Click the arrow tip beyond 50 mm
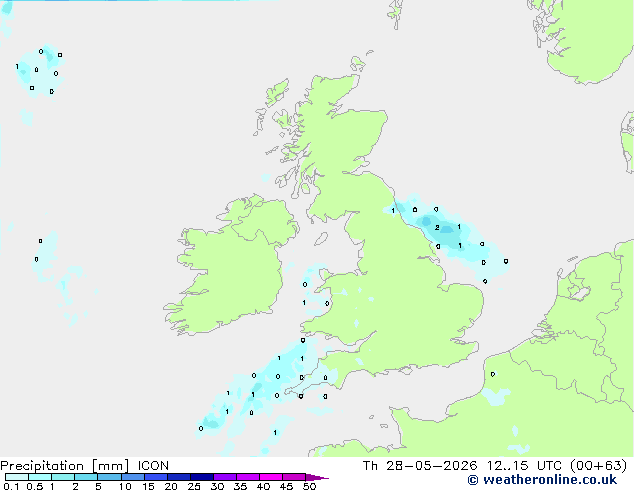Viewport: 634px width, 490px height. [x=317, y=477]
